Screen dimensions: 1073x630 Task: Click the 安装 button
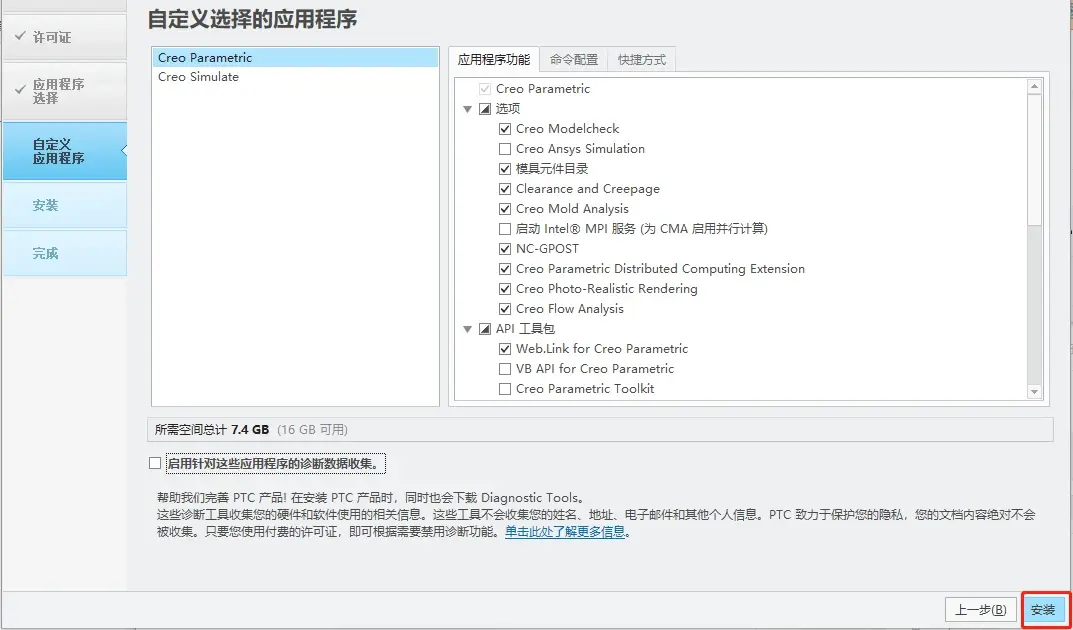1044,609
